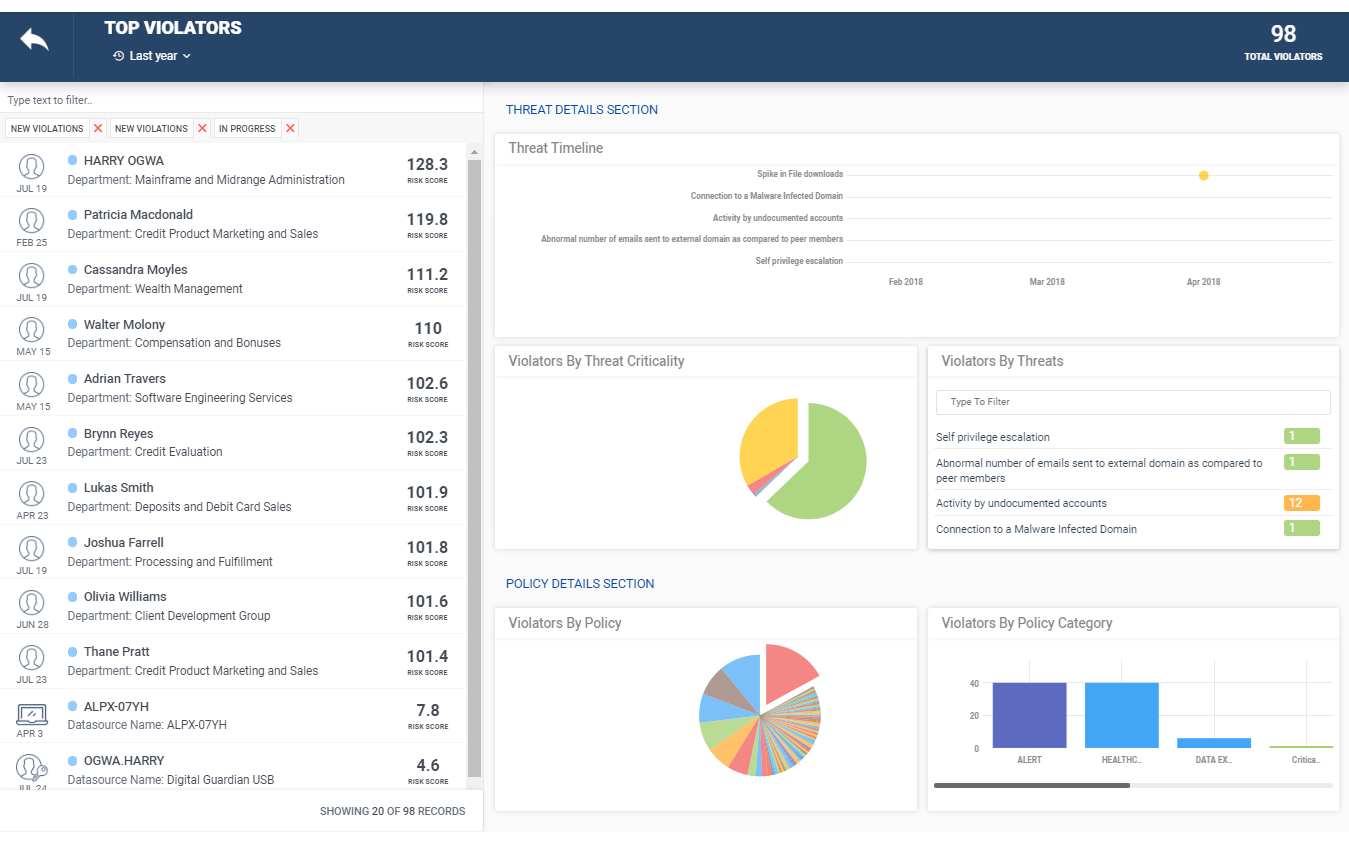
Task: Click Olivia Williams' user avatar icon
Action: point(32,602)
